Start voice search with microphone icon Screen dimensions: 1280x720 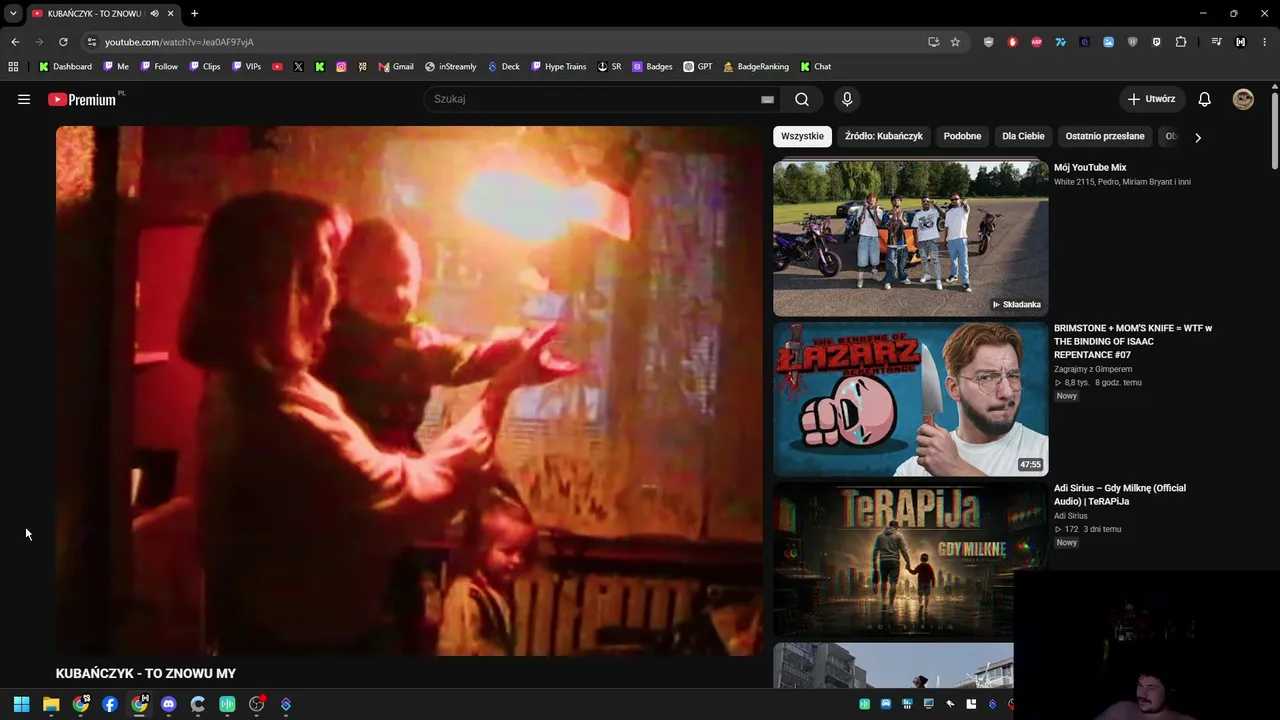pos(847,99)
